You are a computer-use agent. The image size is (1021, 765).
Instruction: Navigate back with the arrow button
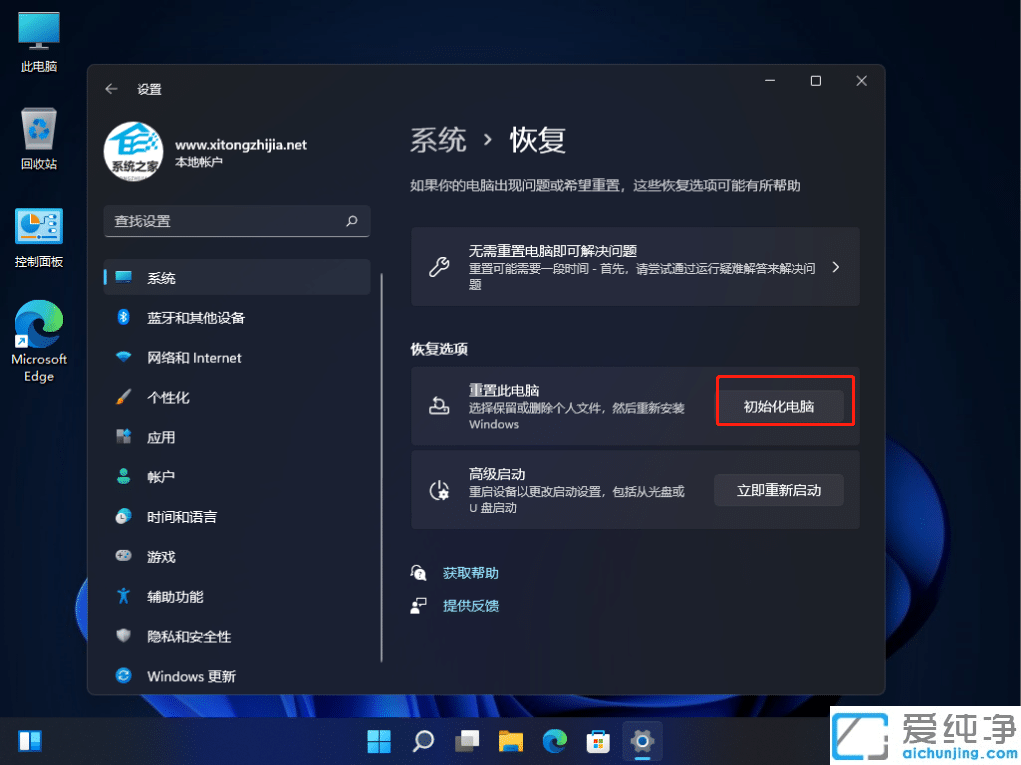point(111,88)
